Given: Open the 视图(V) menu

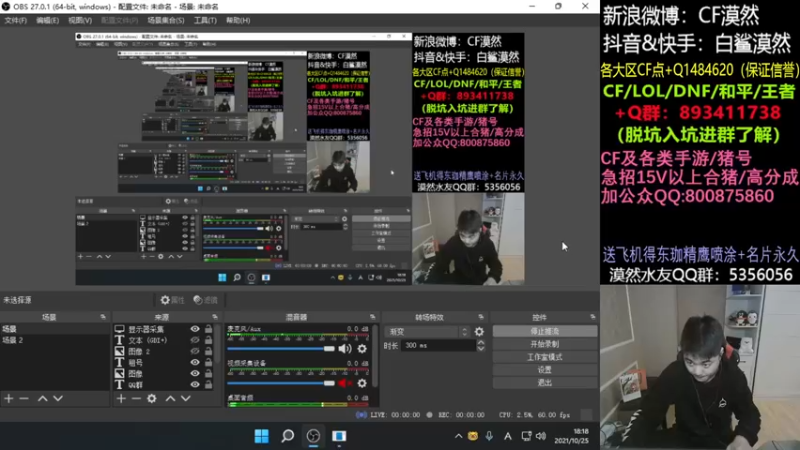Looking at the screenshot, I should click(80, 20).
